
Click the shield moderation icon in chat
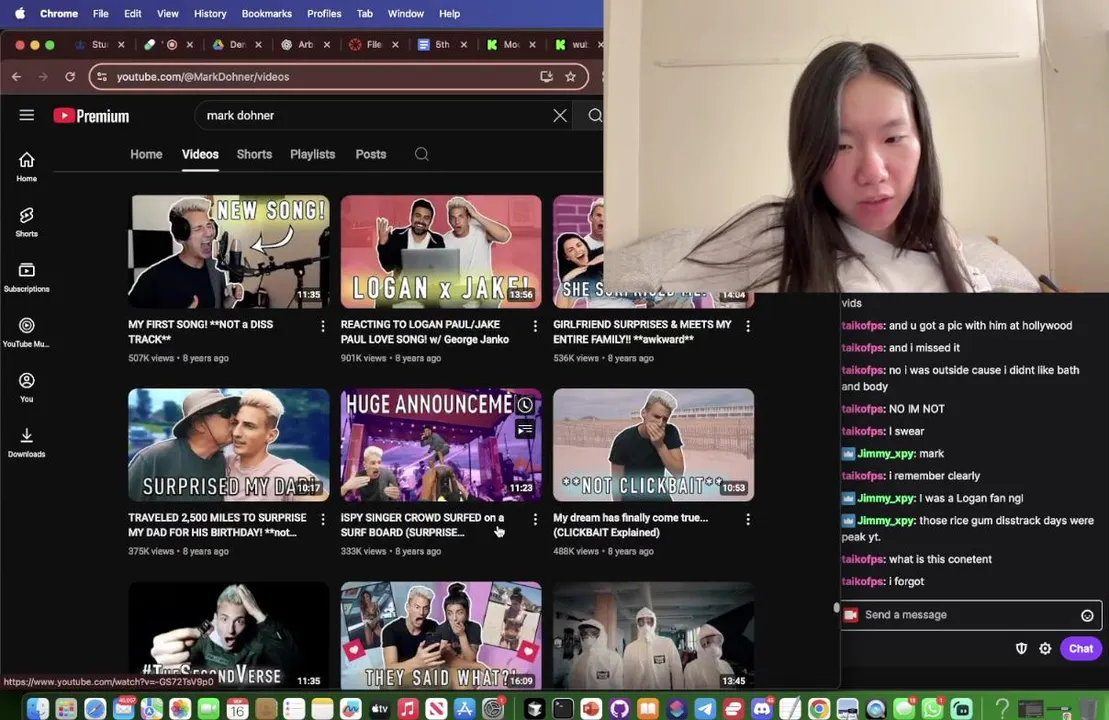[x=1021, y=649]
